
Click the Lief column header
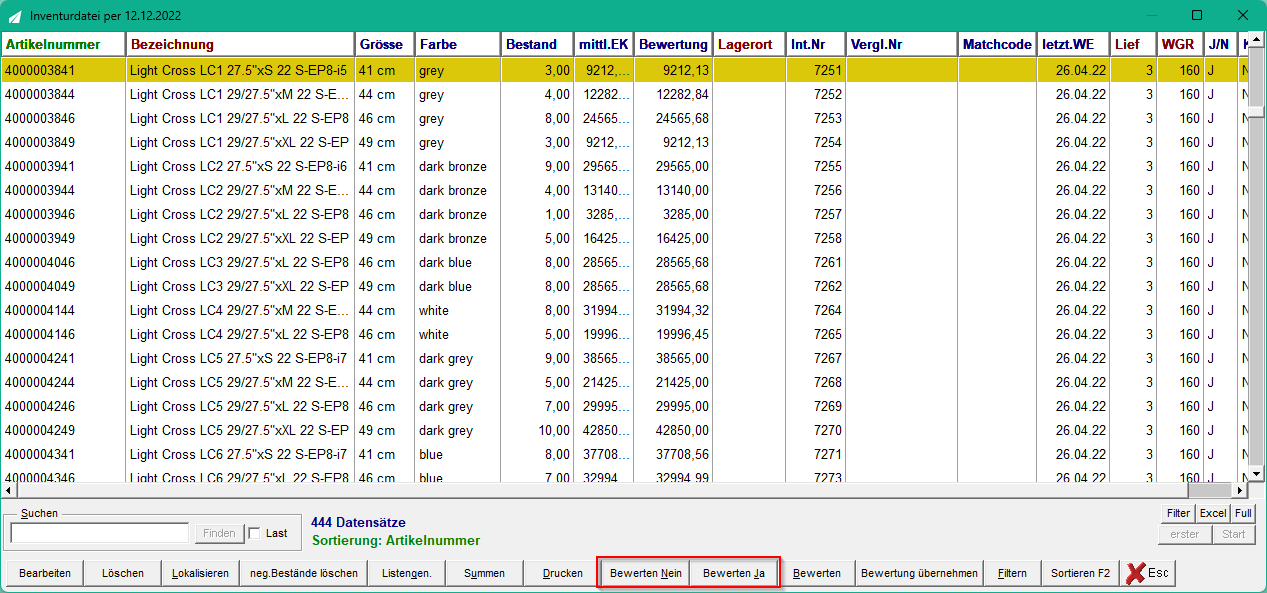pyautogui.click(x=1134, y=44)
